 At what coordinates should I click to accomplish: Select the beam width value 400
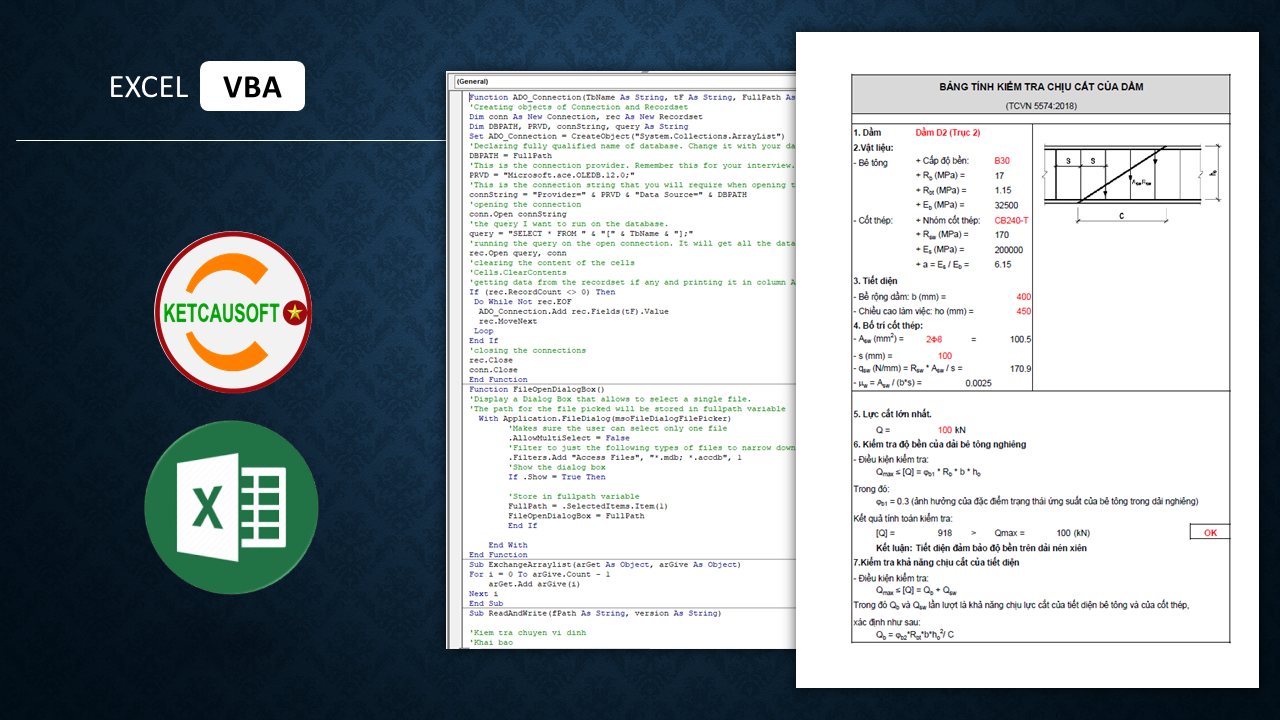[x=1023, y=297]
